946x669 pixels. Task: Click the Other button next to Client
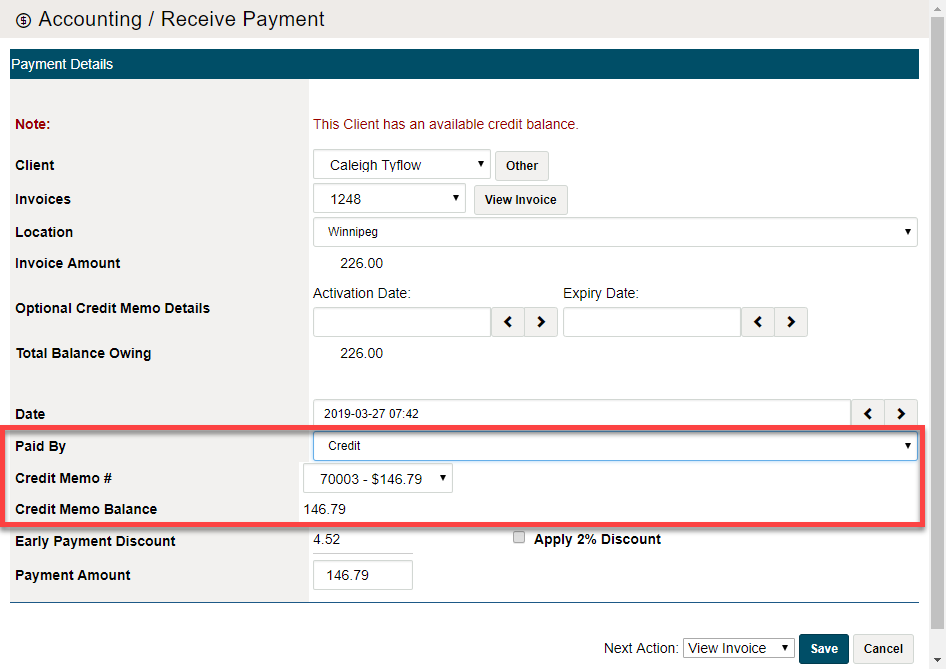tap(521, 165)
